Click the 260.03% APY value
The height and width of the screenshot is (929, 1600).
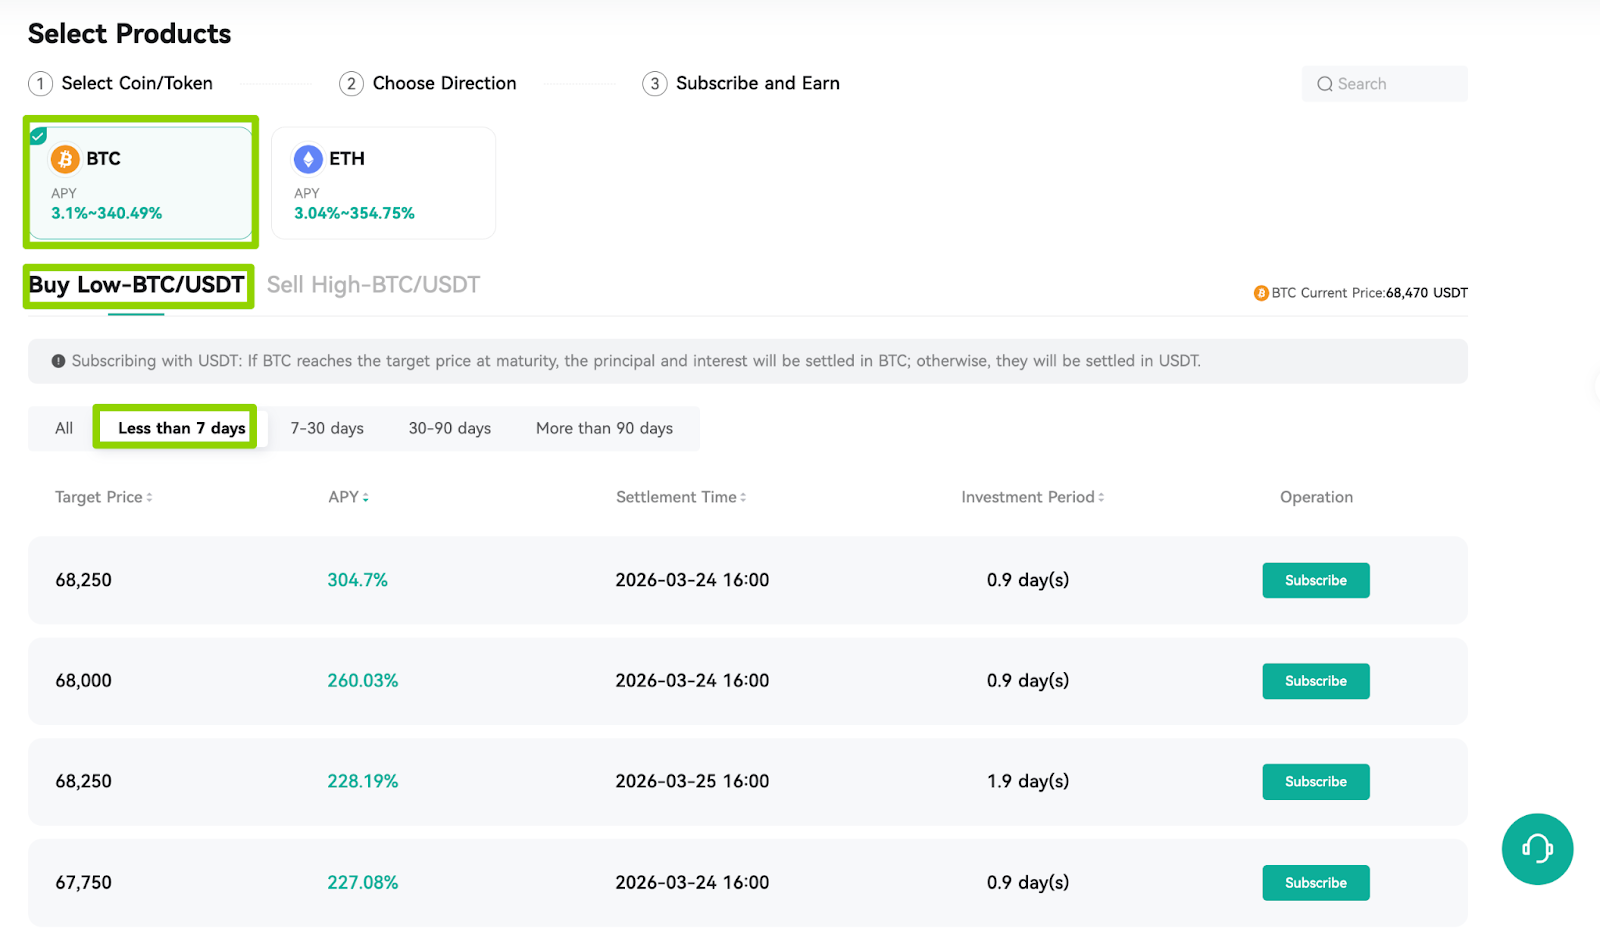[x=363, y=681]
